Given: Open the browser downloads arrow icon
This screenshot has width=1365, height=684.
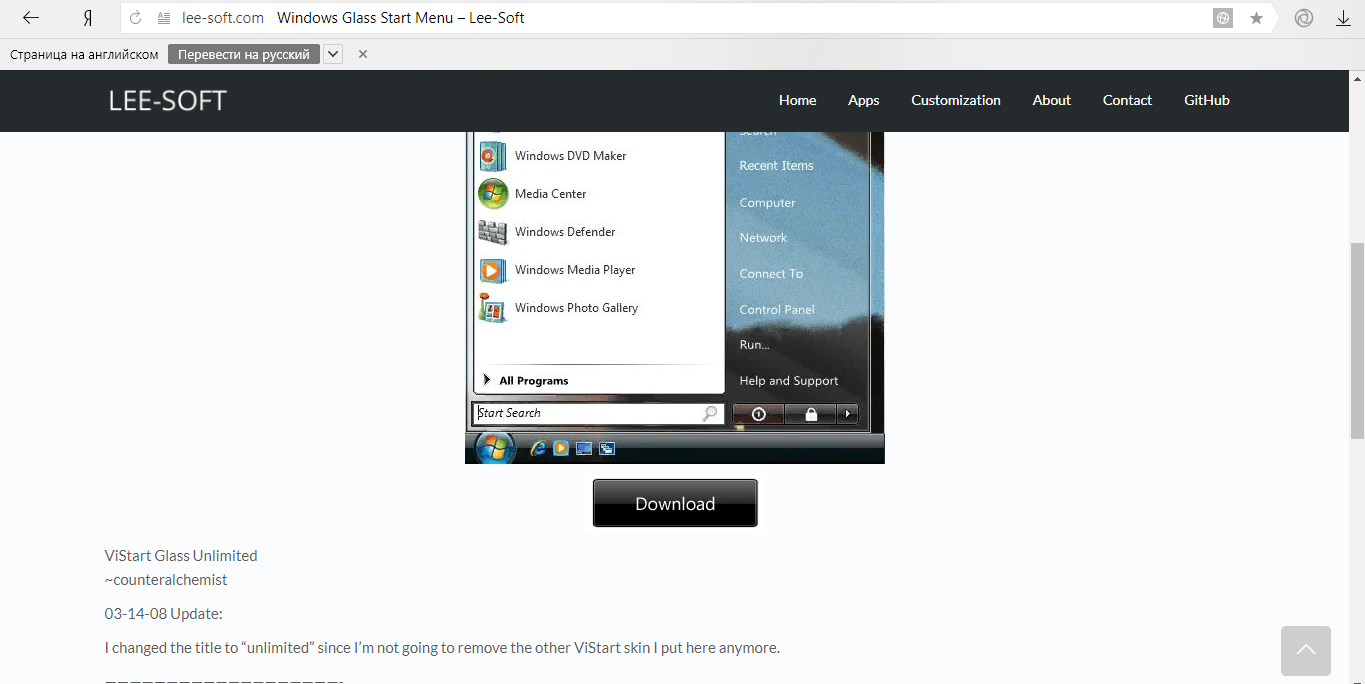Looking at the screenshot, I should coord(1344,18).
